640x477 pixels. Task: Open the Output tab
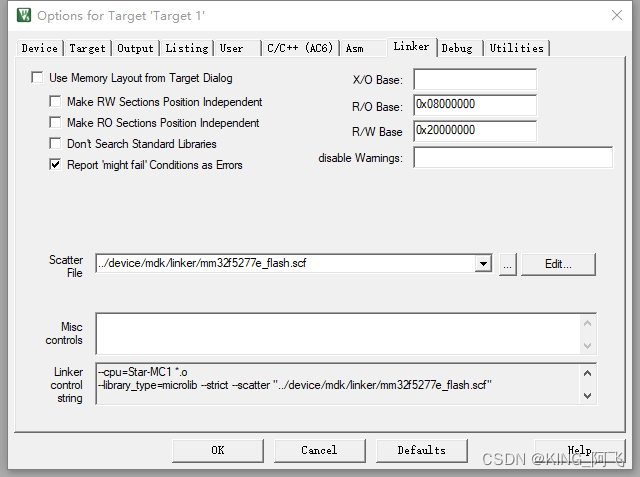click(136, 48)
